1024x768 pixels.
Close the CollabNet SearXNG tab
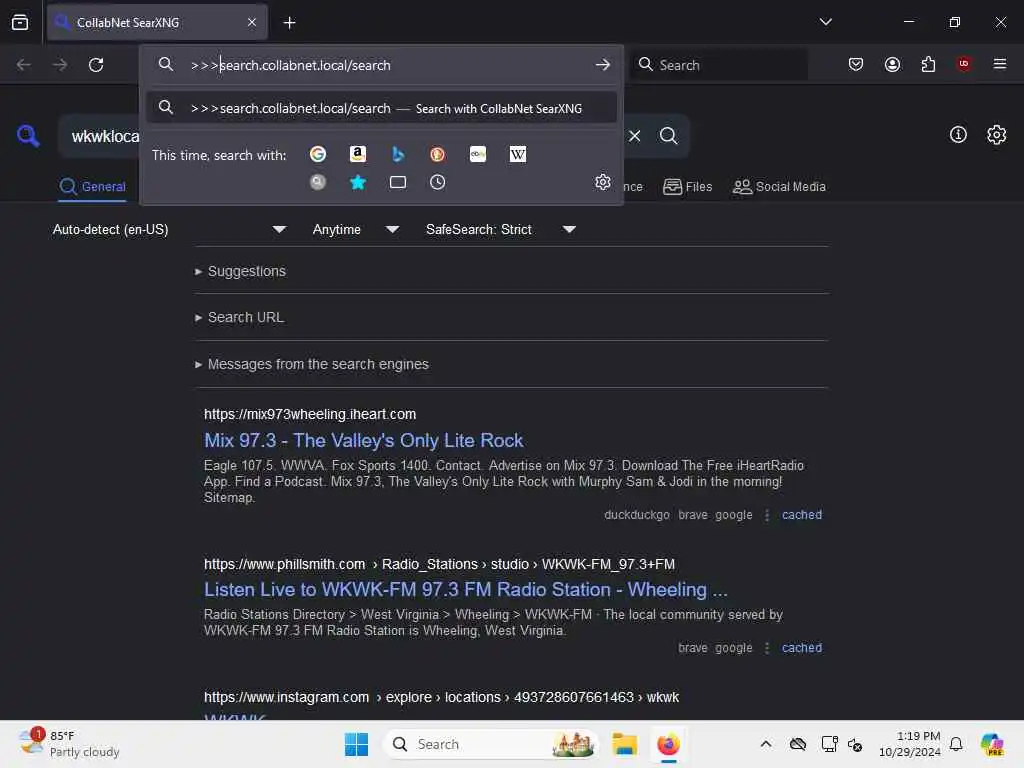[x=252, y=23]
